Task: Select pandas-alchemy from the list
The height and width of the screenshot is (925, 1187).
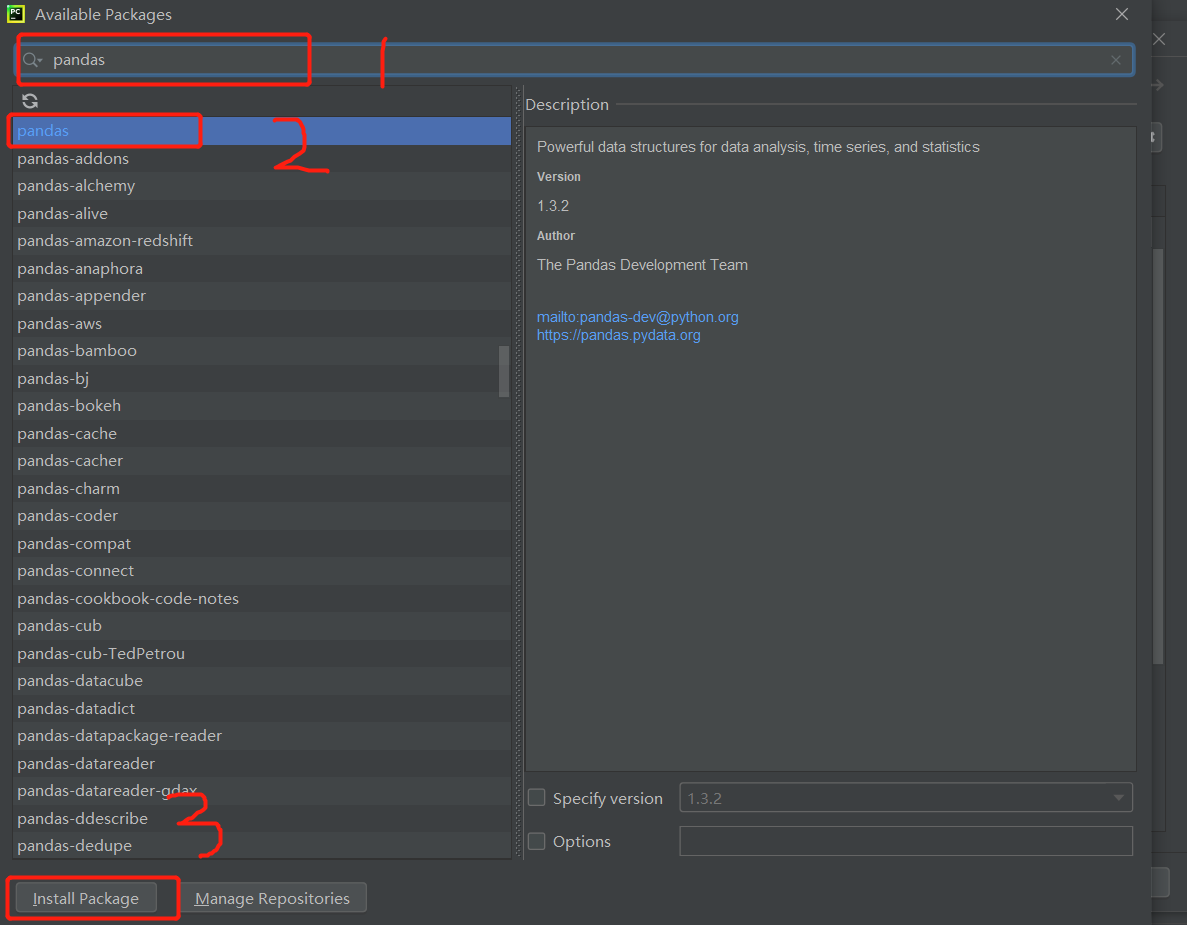Action: (76, 186)
